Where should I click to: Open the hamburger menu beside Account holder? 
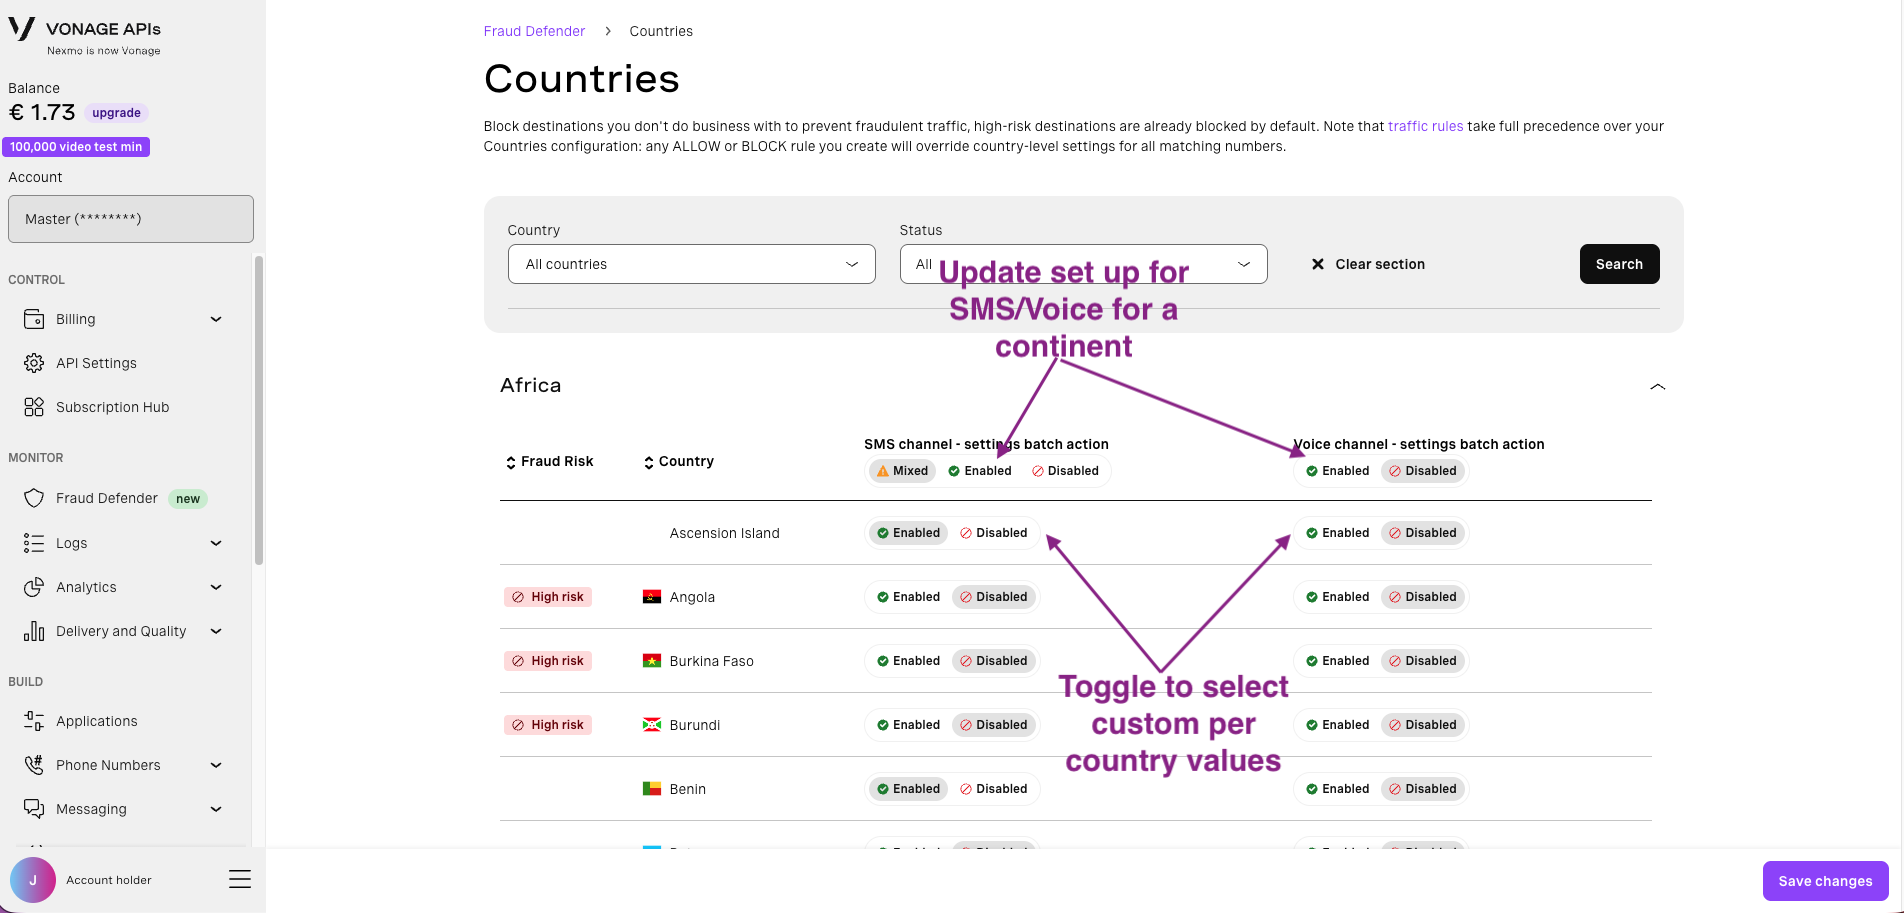[x=240, y=879]
